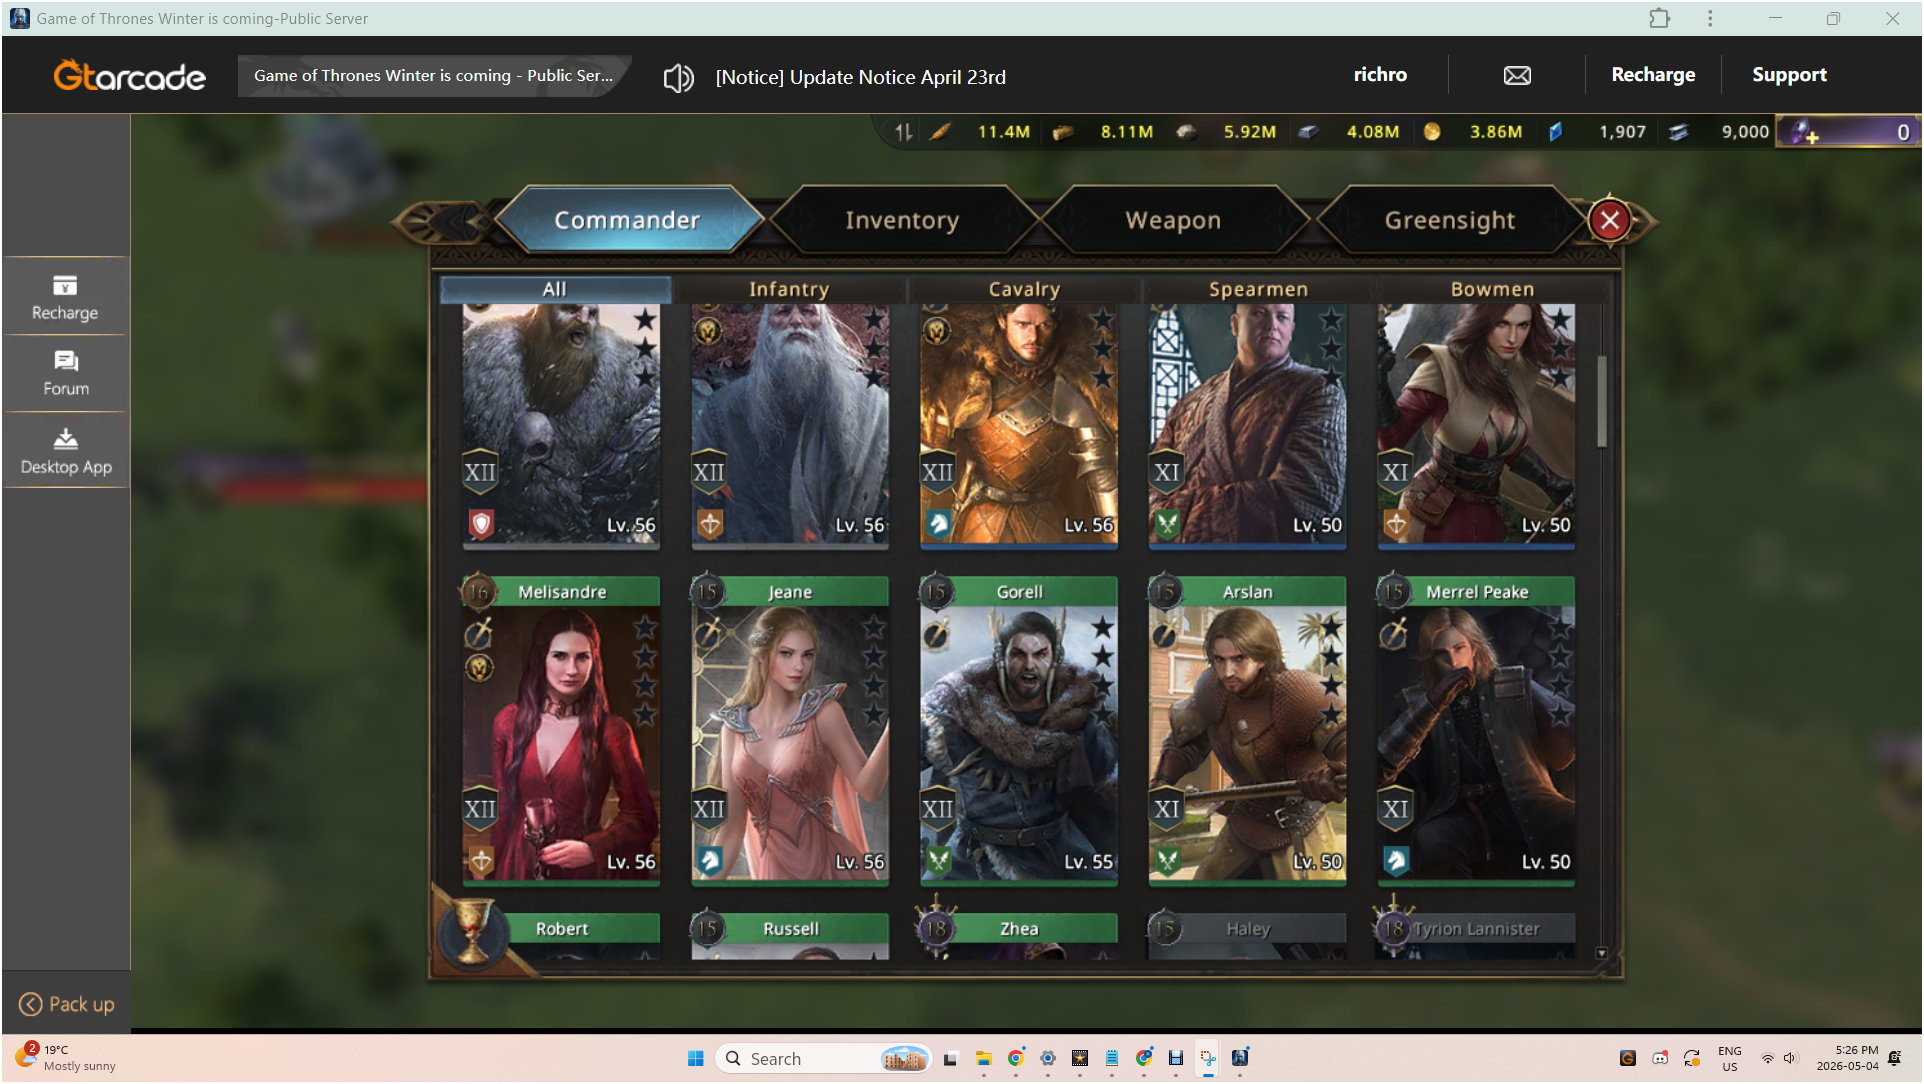Open the Update Notice April 23rd

(860, 77)
